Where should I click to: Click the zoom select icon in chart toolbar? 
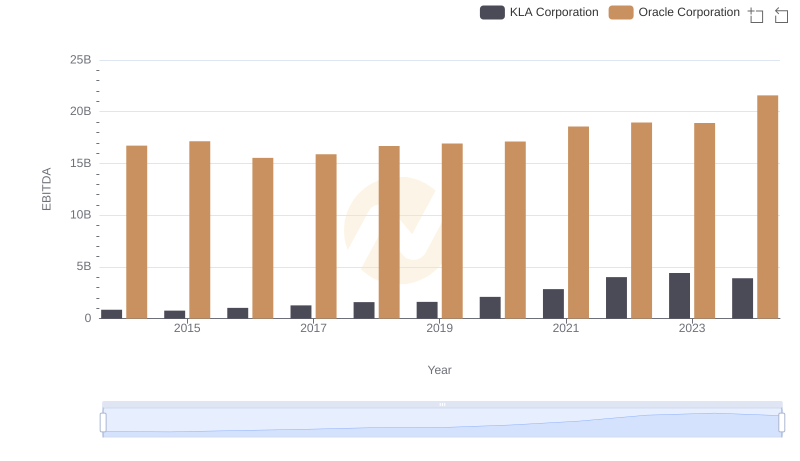pos(756,15)
